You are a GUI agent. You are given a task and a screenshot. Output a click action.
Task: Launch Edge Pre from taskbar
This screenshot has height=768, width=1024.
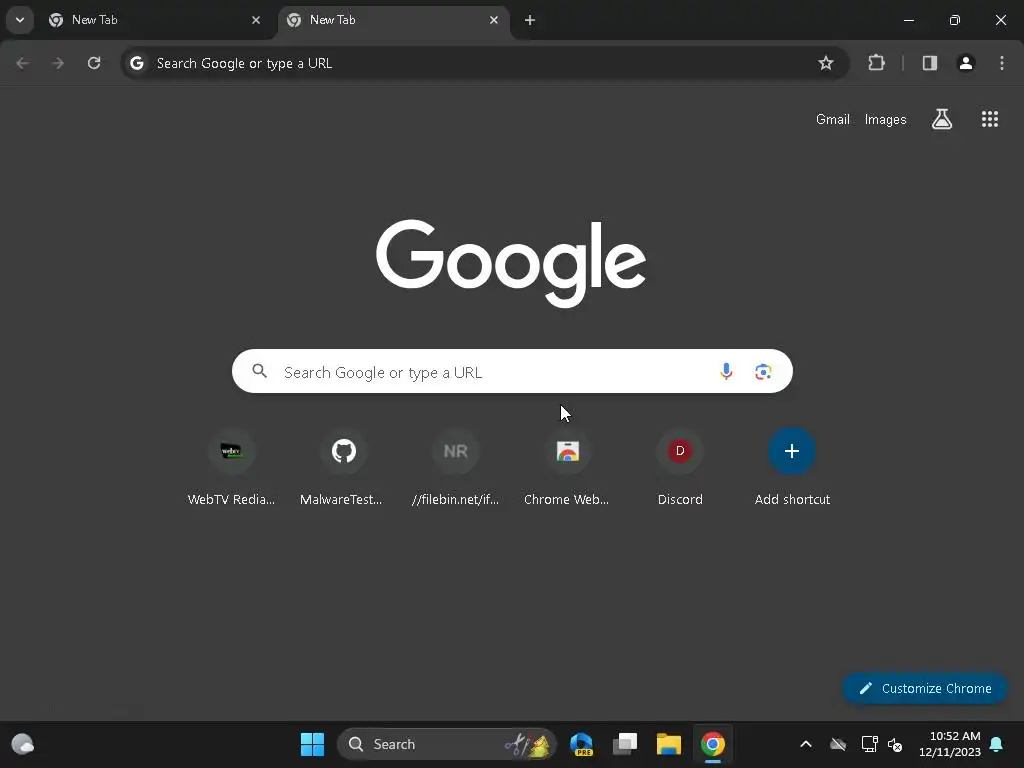[x=581, y=744]
